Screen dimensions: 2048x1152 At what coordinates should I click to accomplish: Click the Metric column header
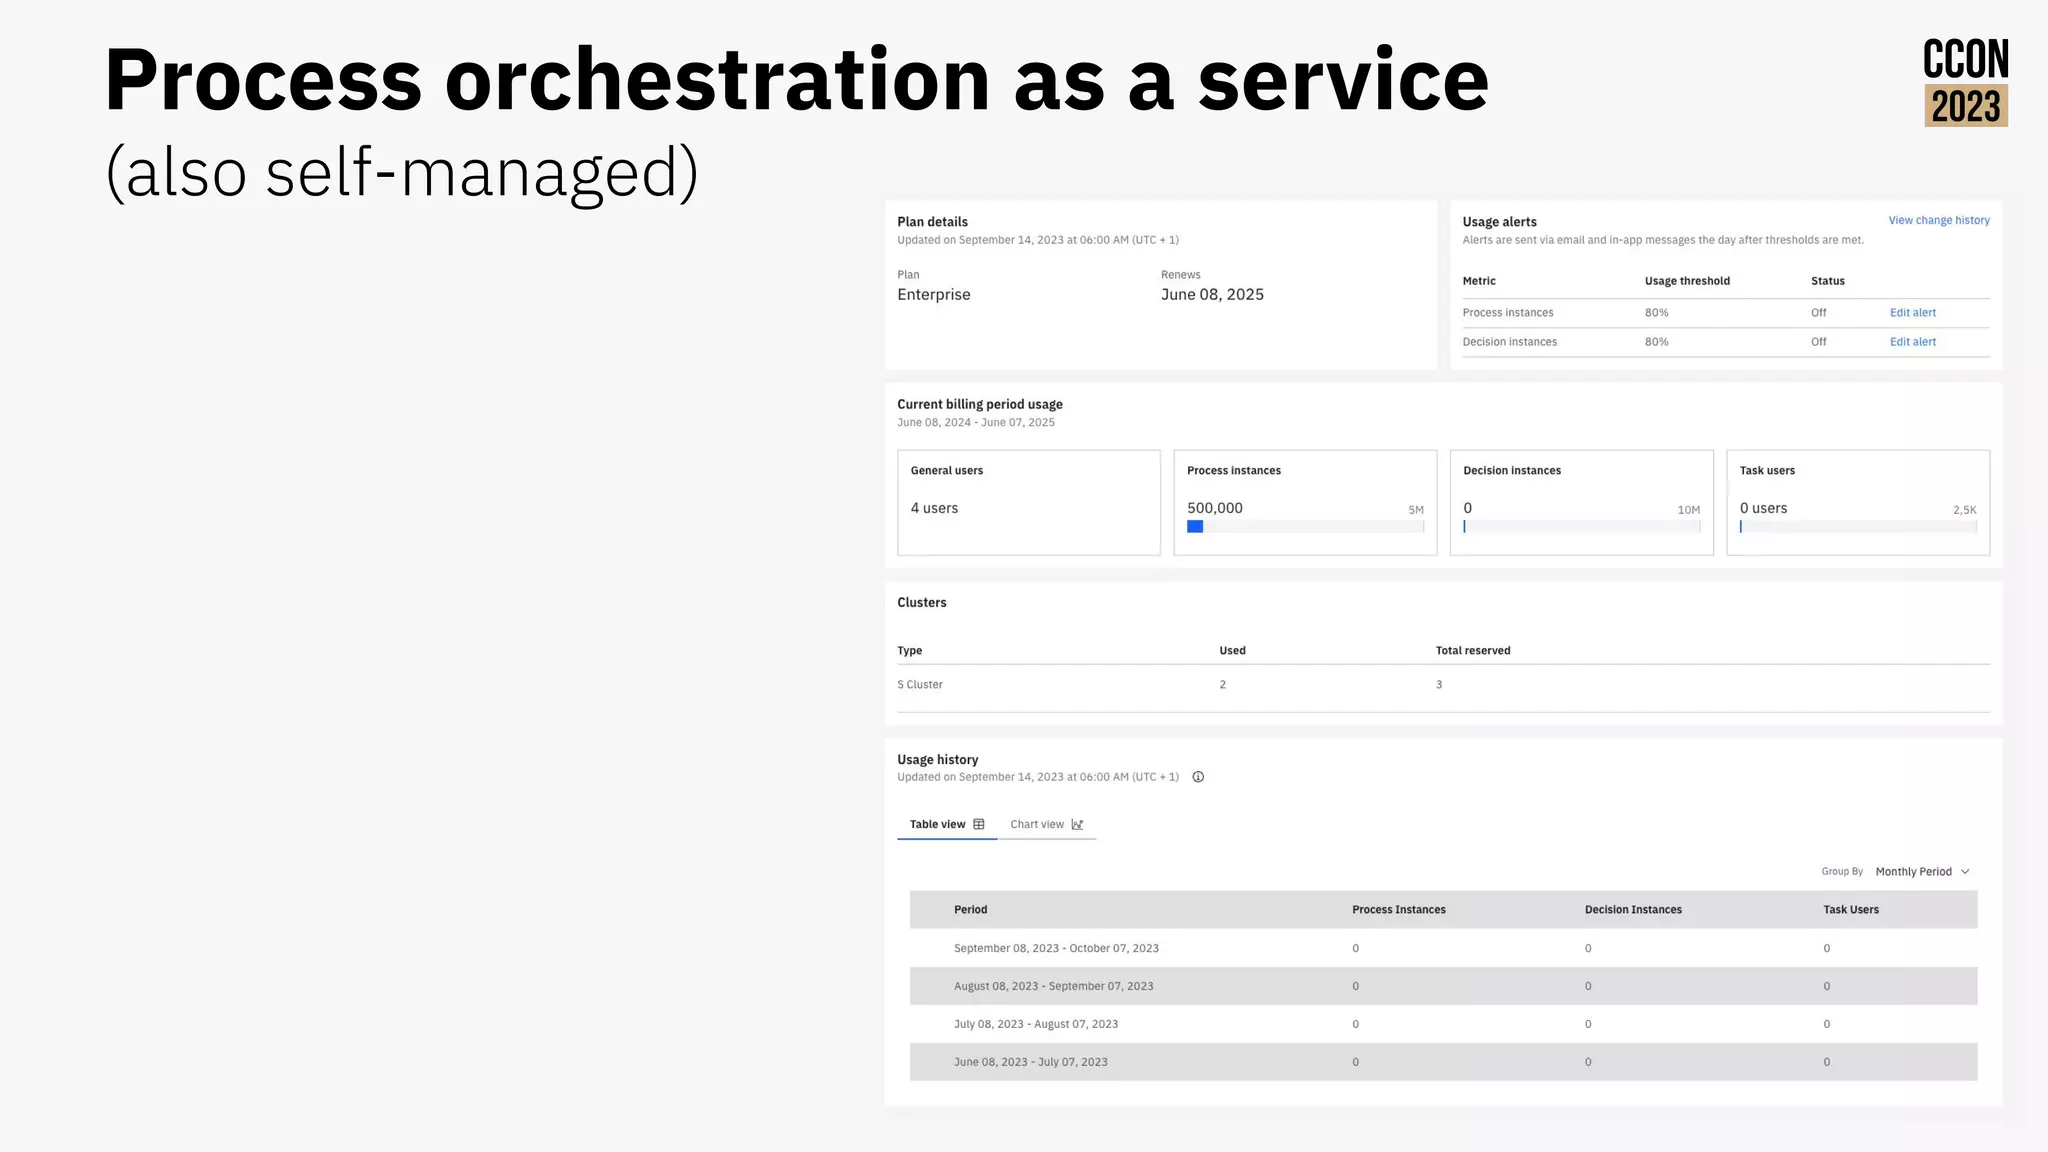pos(1479,281)
